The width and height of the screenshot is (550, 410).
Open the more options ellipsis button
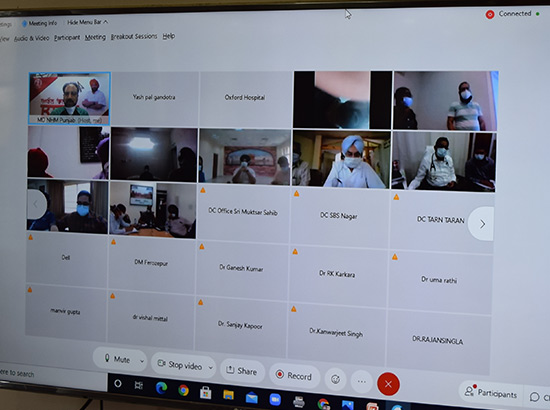pos(362,381)
